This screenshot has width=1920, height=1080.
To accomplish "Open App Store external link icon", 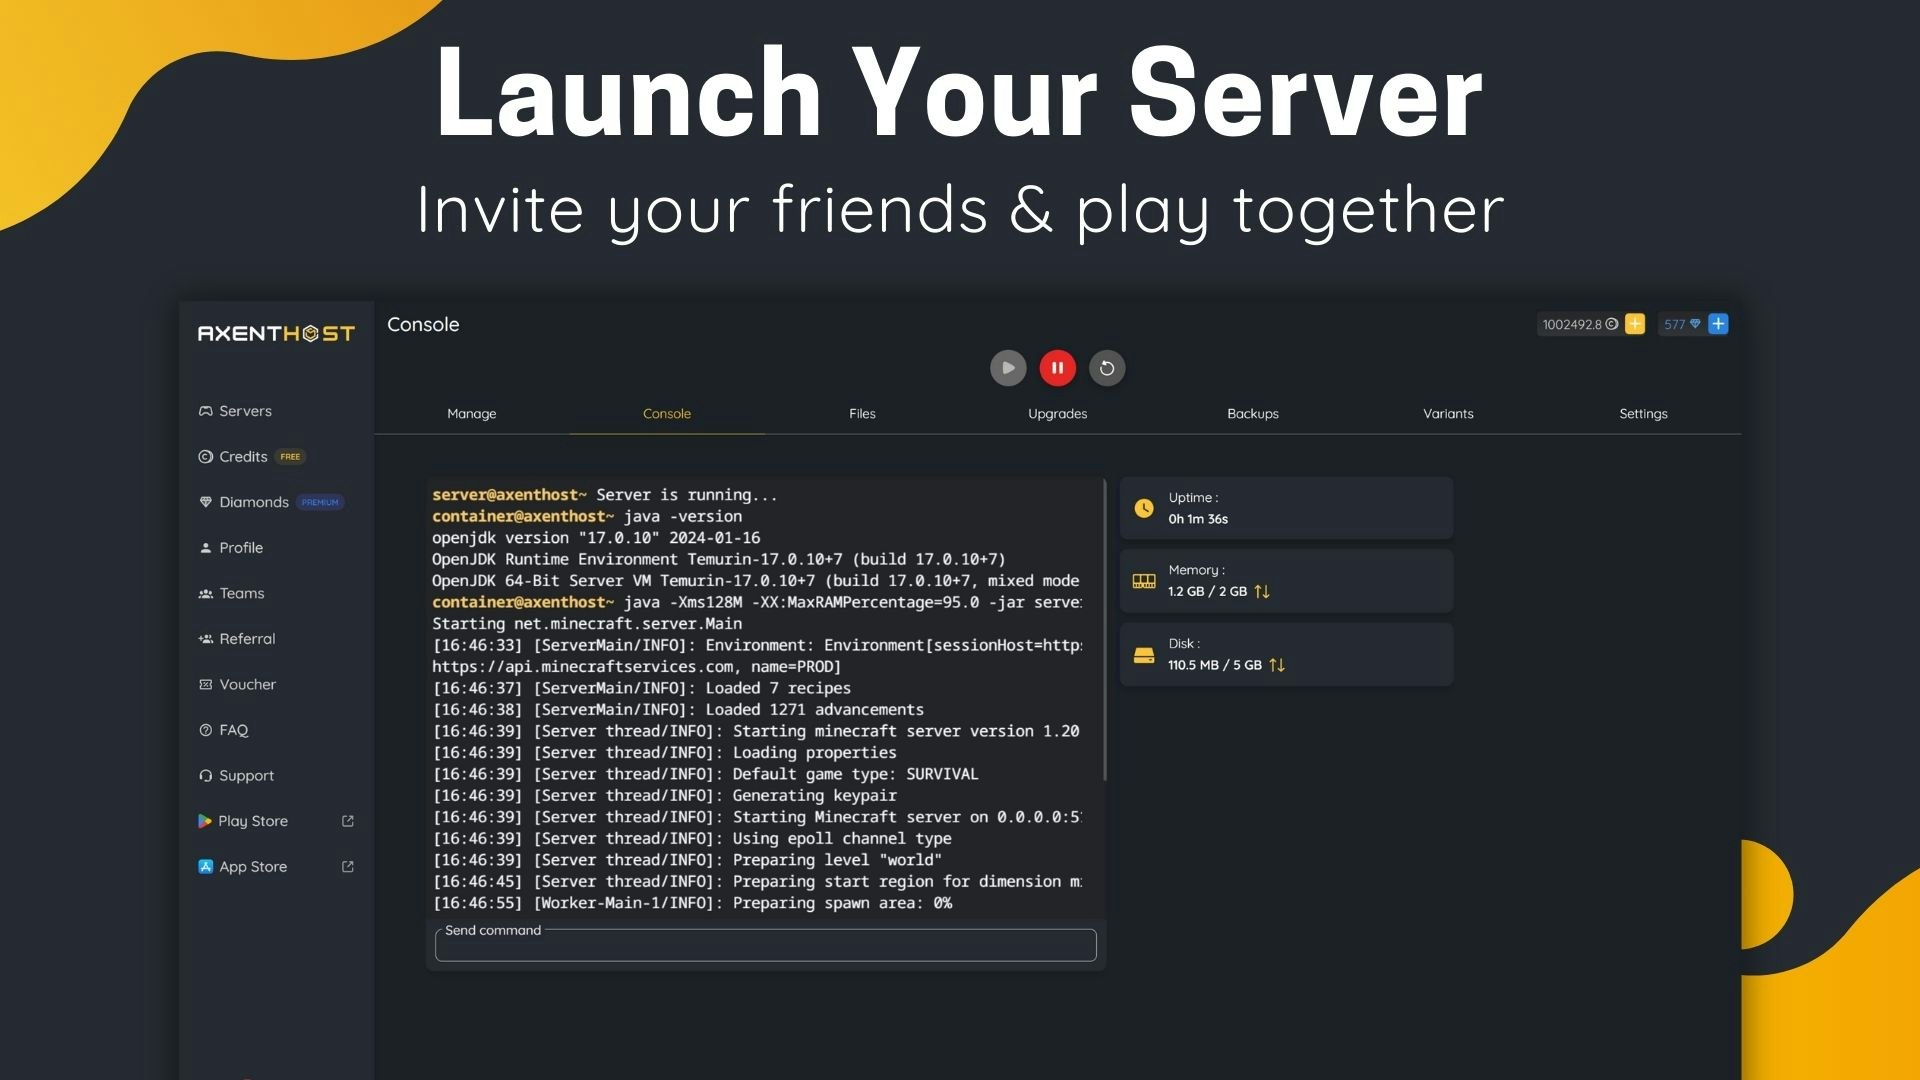I will [x=348, y=867].
